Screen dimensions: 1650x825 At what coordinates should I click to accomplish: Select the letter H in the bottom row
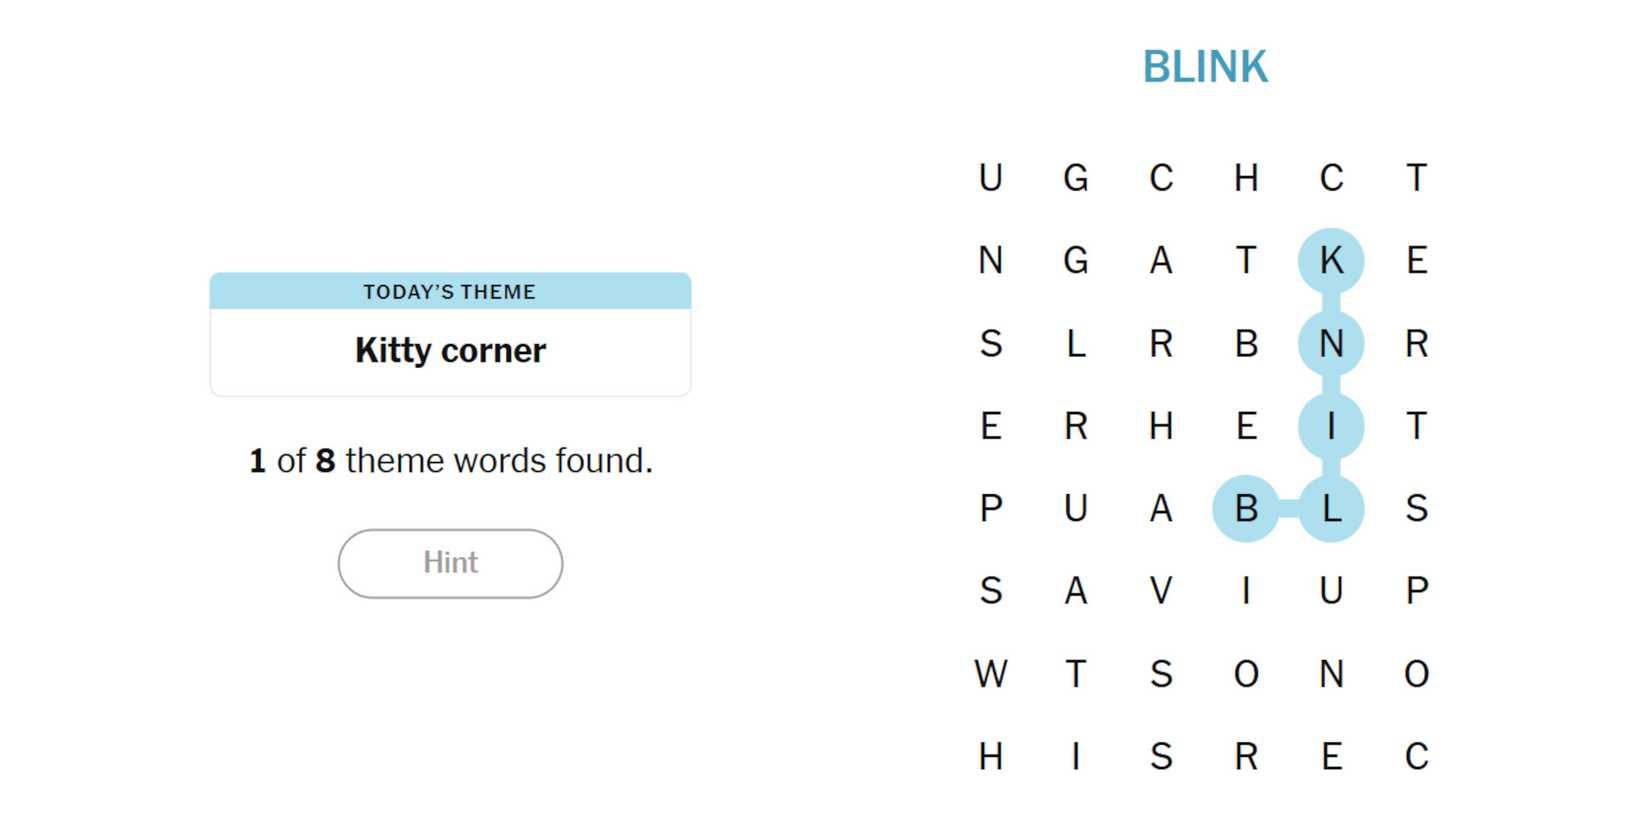[x=990, y=757]
